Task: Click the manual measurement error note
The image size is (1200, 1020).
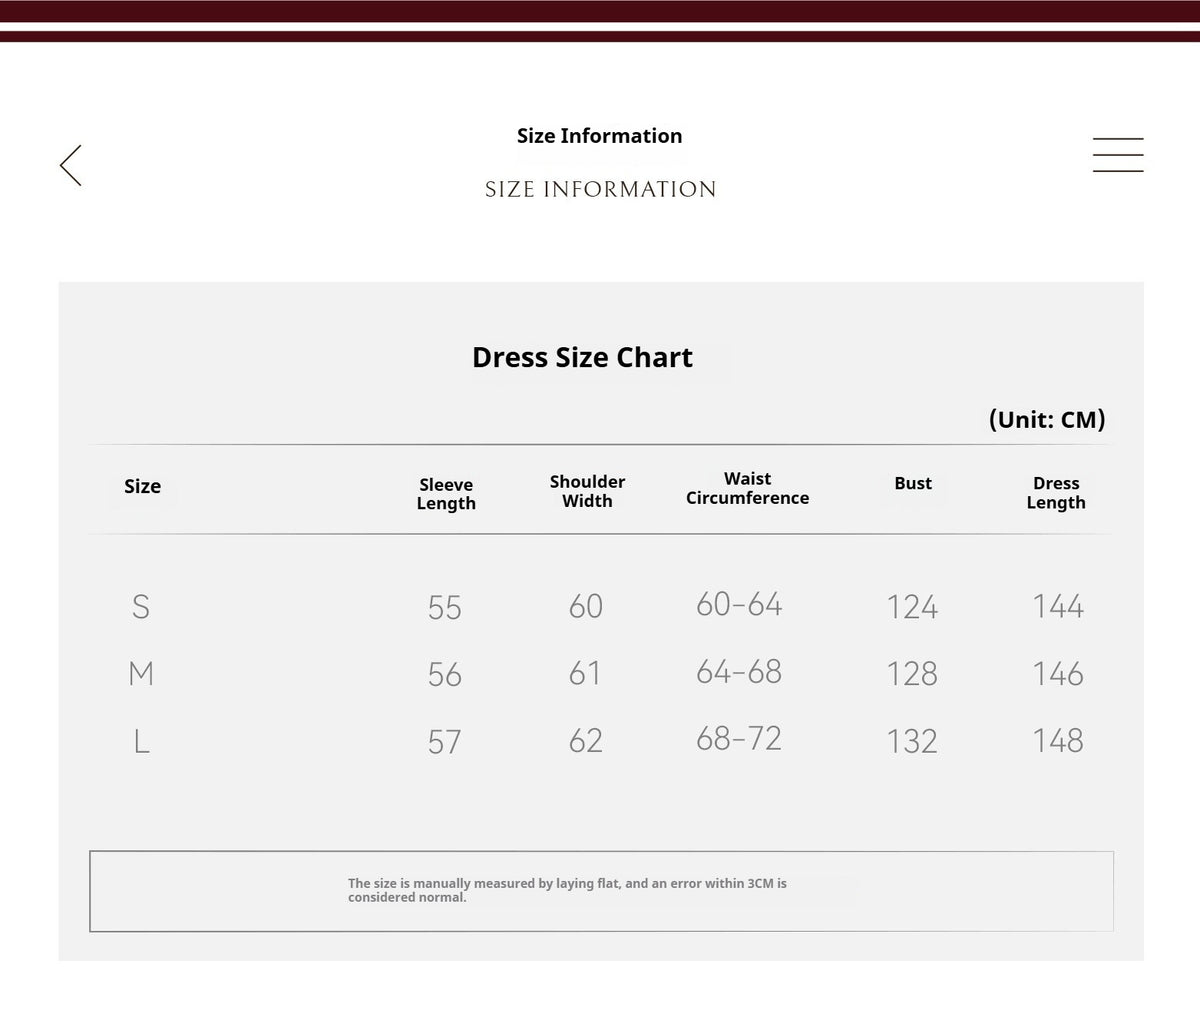Action: 567,890
